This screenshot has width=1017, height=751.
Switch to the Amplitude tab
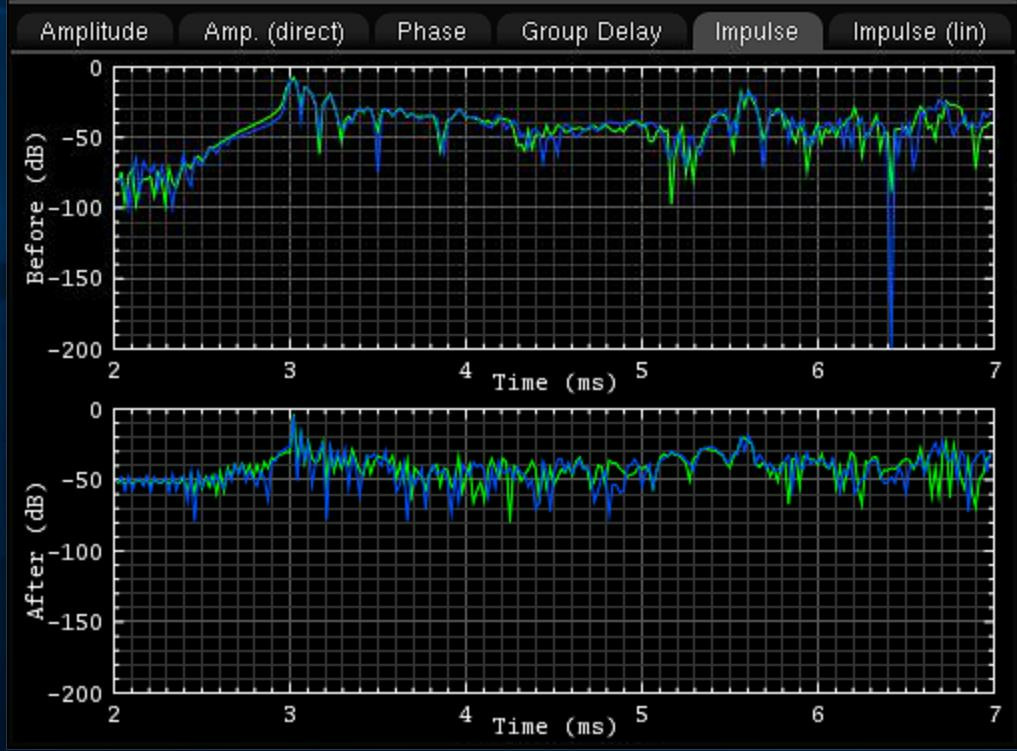(x=94, y=32)
